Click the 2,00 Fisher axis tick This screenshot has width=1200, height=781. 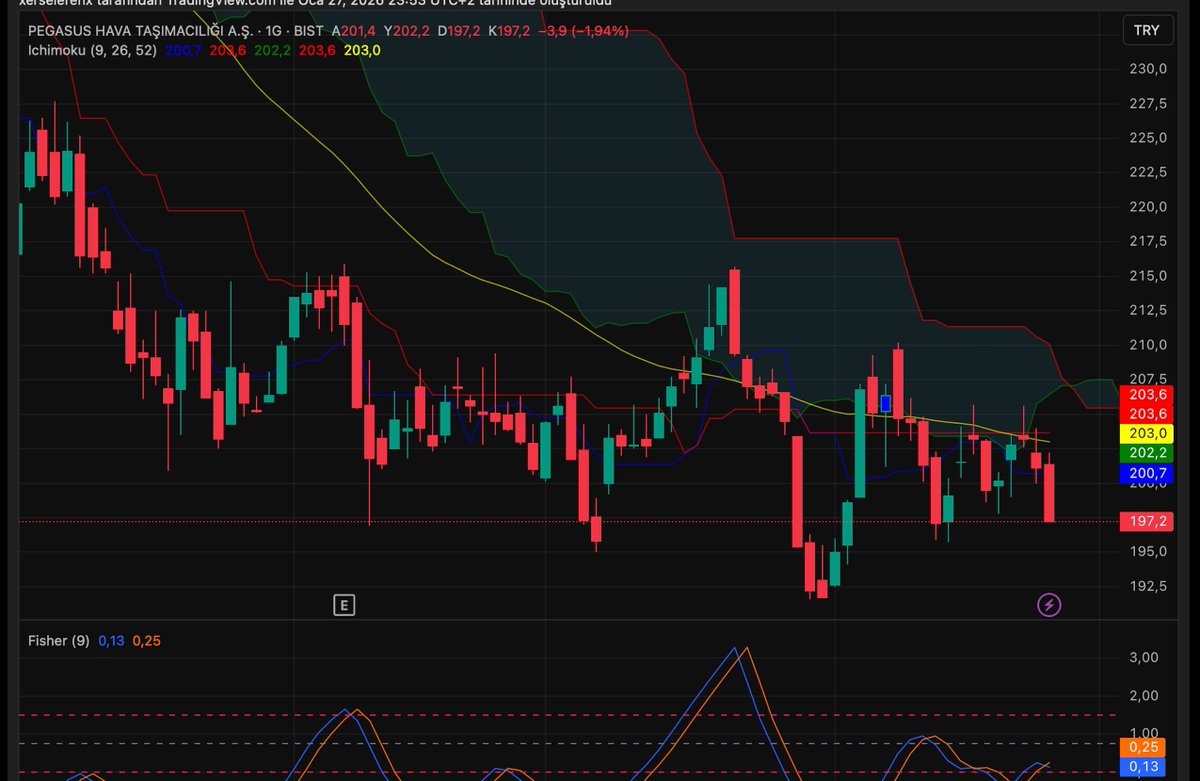pos(1144,695)
